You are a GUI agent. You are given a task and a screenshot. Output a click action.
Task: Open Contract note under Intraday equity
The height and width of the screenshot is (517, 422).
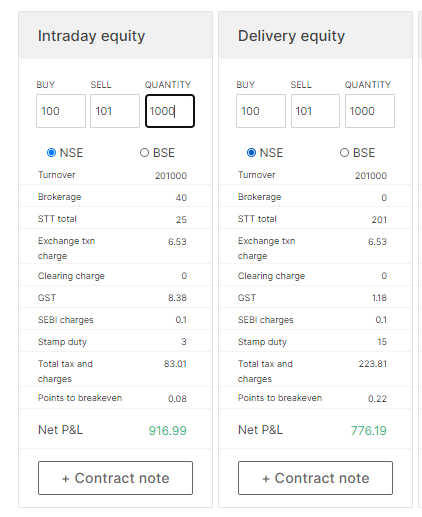[115, 478]
